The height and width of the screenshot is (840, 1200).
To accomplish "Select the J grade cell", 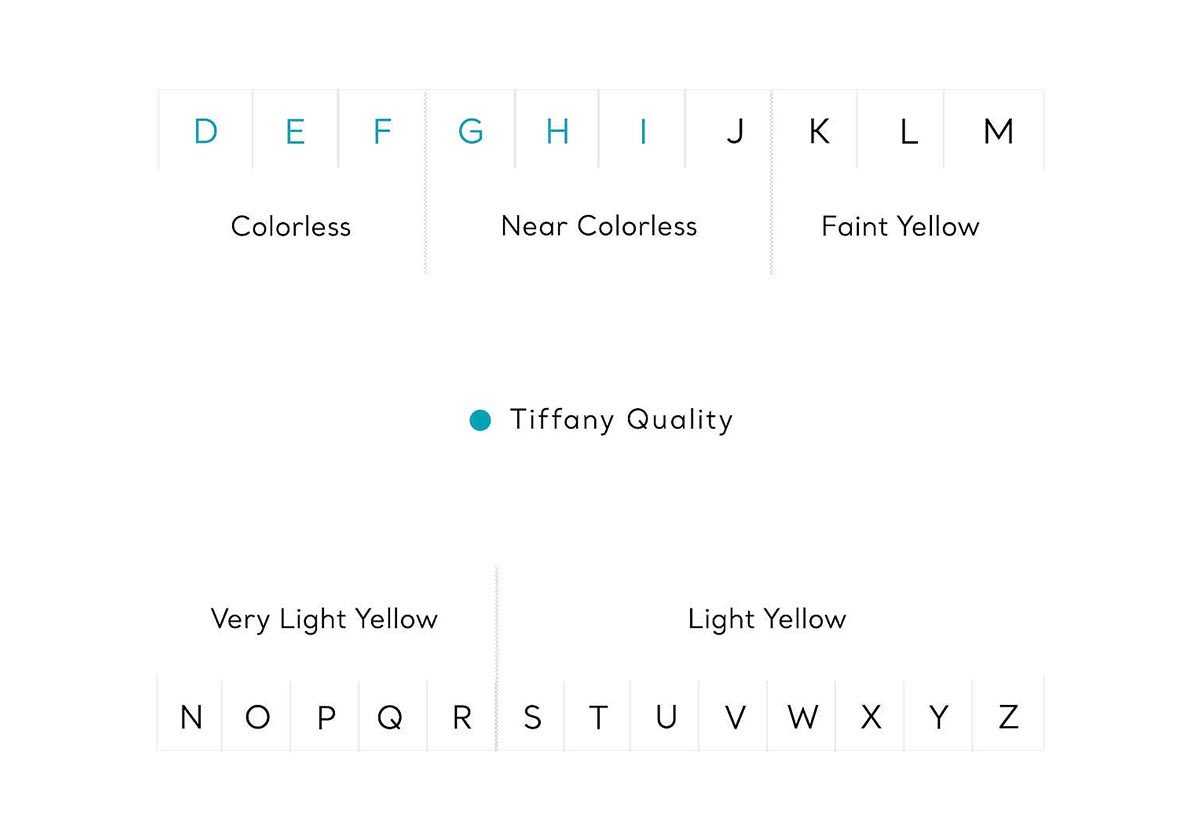I will point(729,130).
